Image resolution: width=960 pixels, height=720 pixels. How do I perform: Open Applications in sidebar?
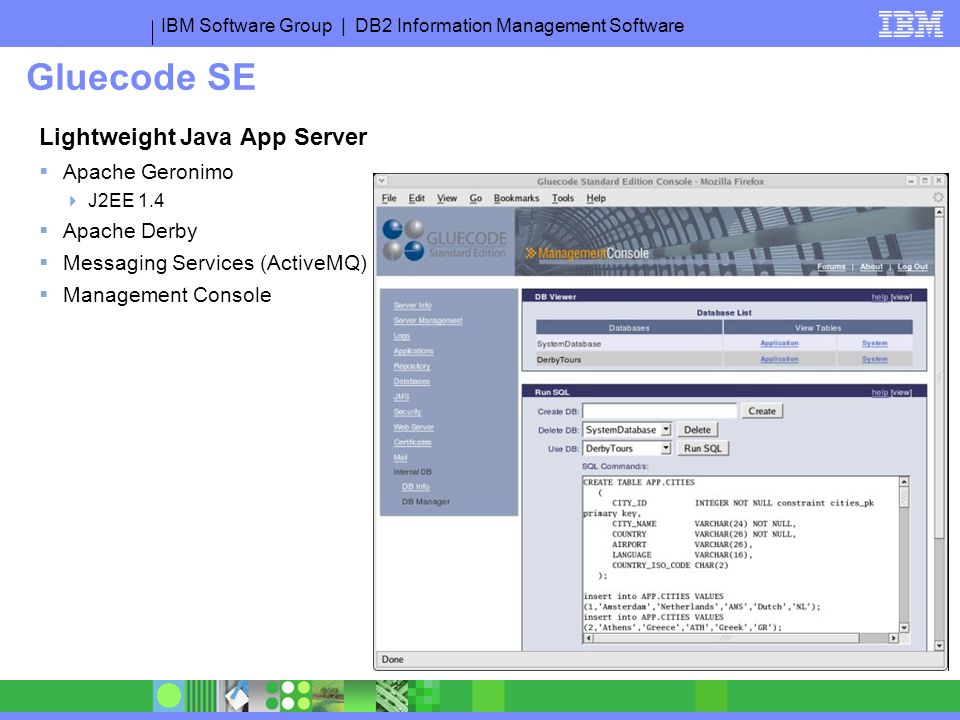pos(413,351)
